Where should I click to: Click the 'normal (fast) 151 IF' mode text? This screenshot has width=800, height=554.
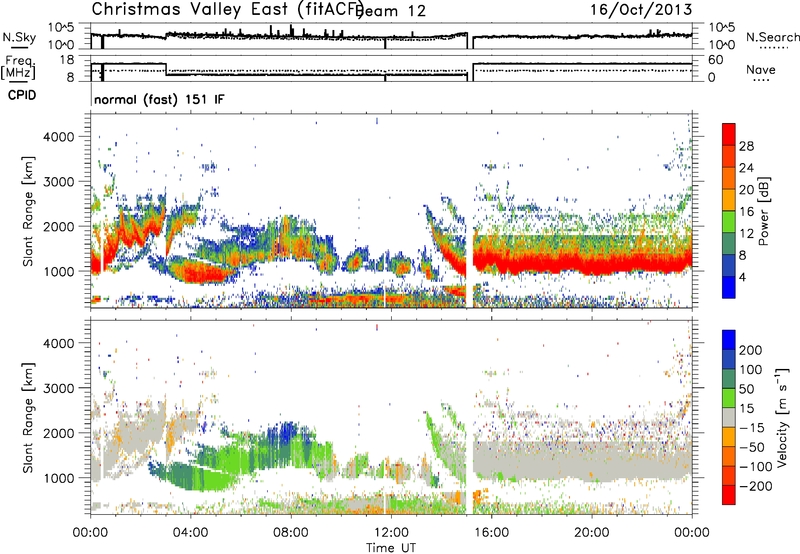pos(159,99)
